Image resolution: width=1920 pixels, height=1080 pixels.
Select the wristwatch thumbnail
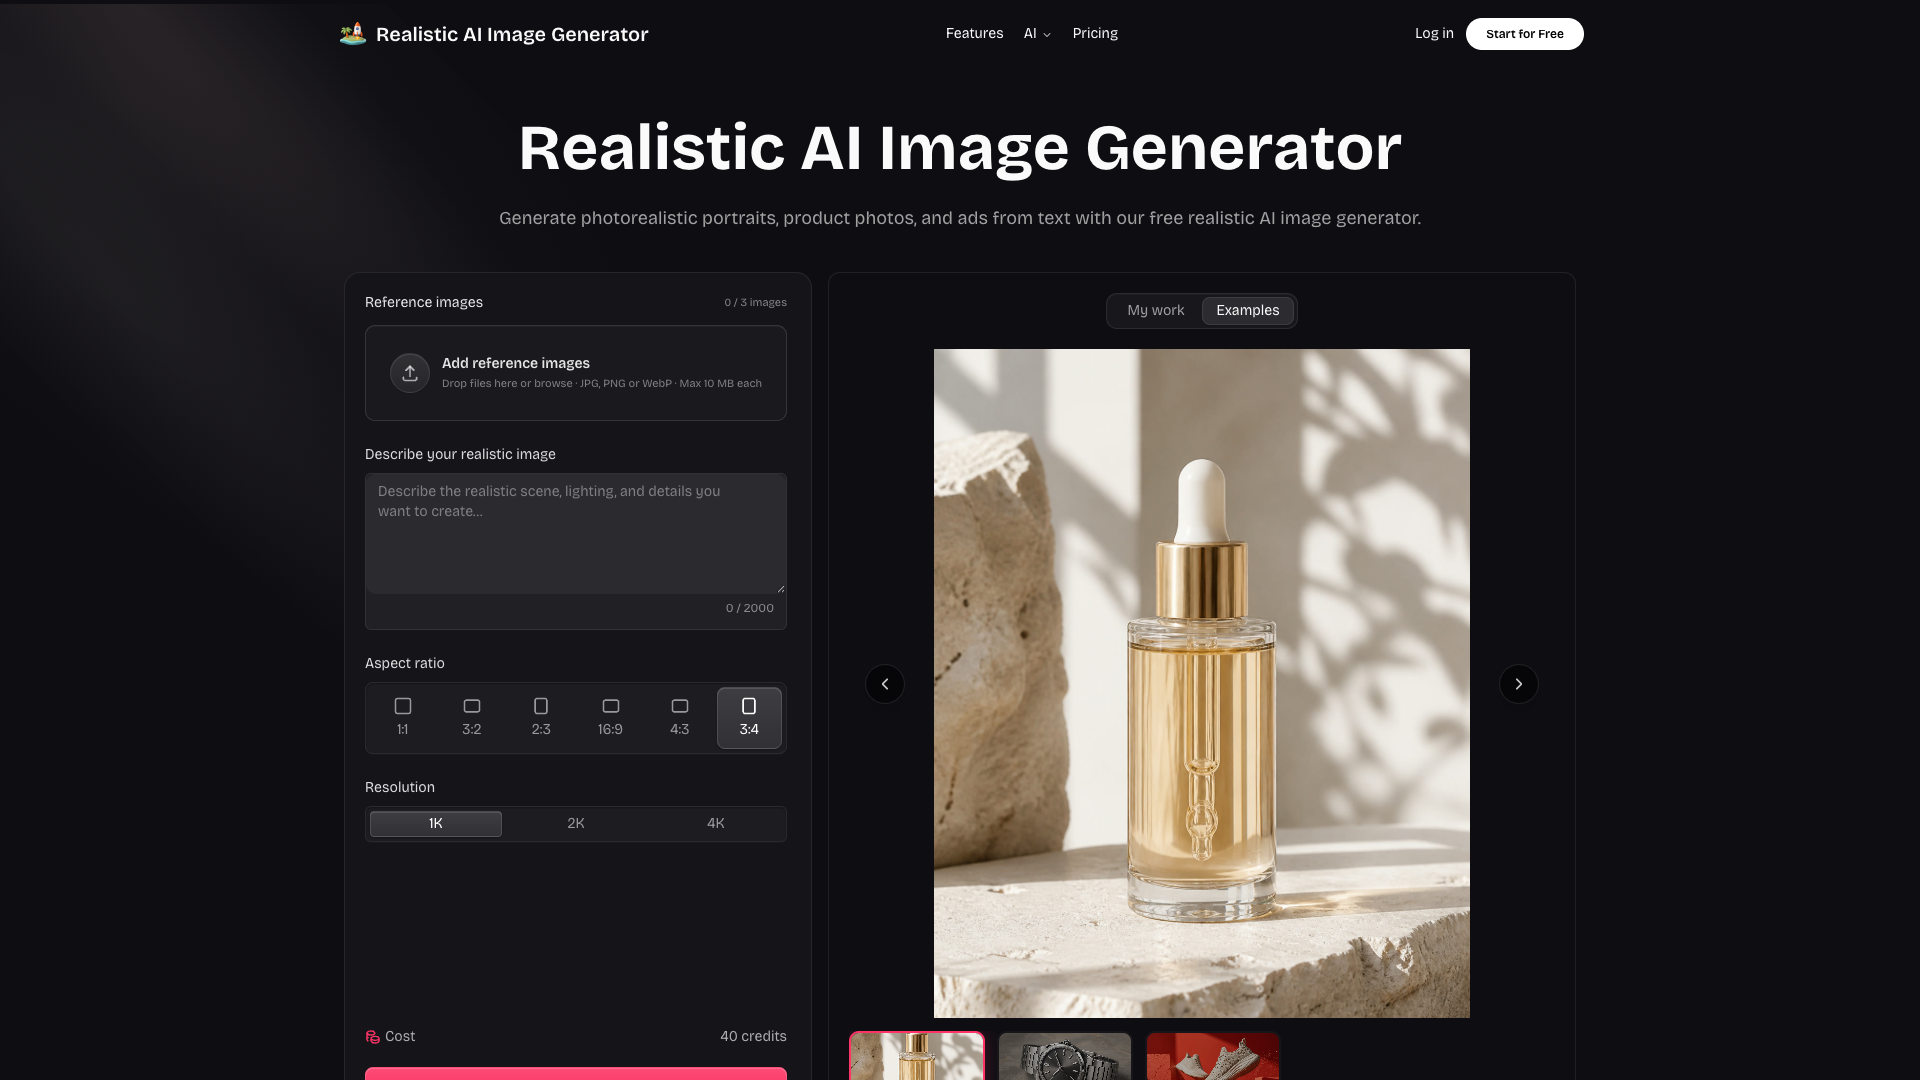coord(1065,1056)
